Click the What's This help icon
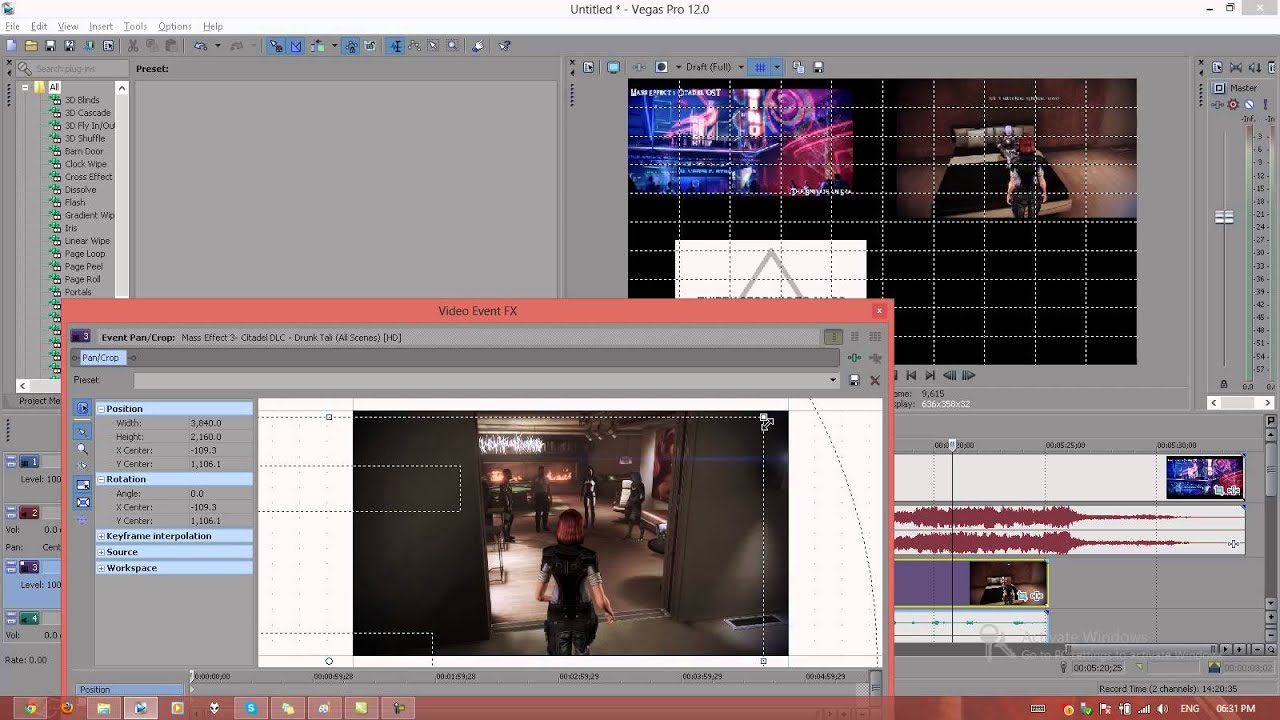1280x720 pixels. click(505, 46)
